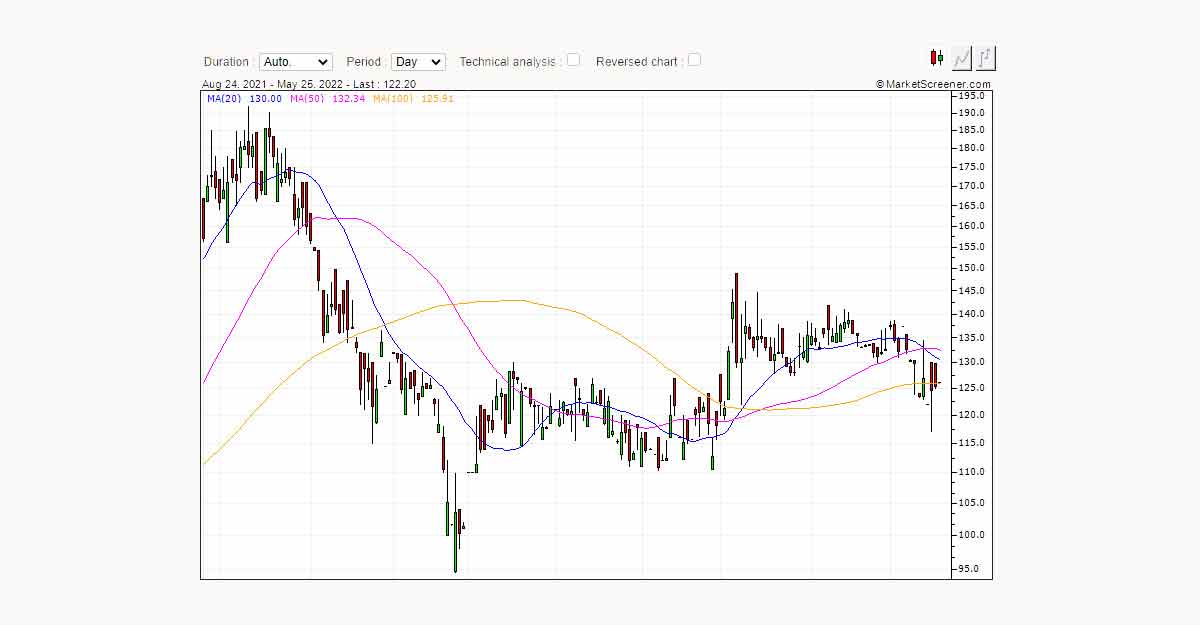Click the MA(100) value 125.91

438,99
